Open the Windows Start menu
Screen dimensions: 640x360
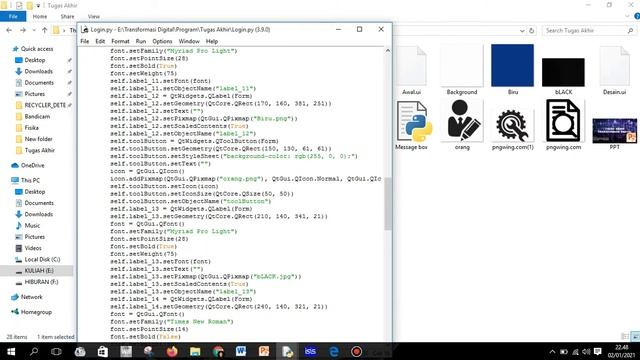11,351
